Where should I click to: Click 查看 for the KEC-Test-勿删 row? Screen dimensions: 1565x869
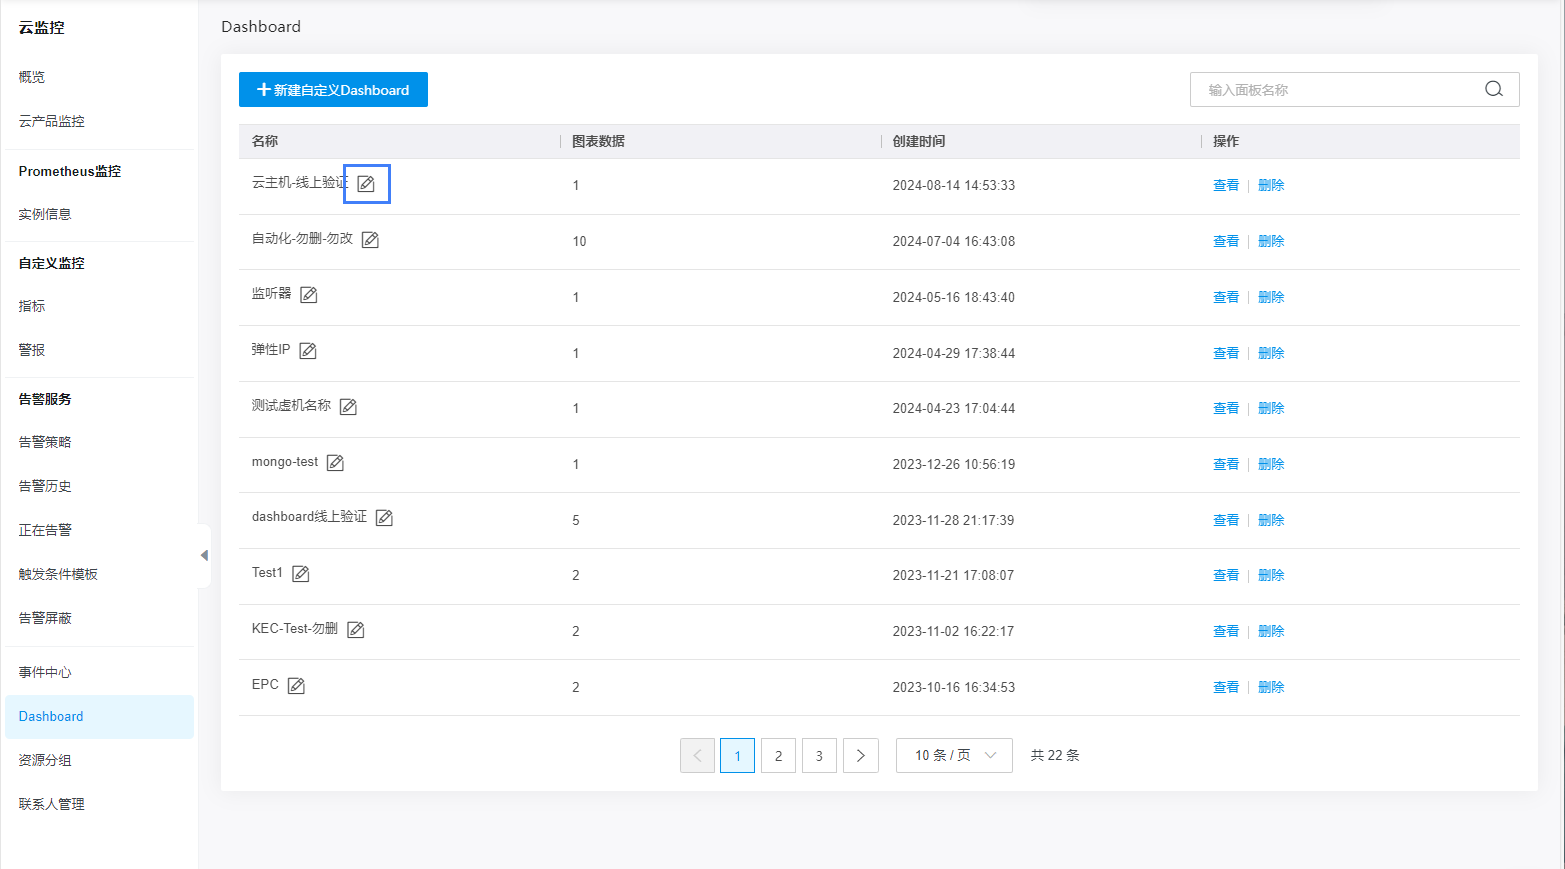1225,631
